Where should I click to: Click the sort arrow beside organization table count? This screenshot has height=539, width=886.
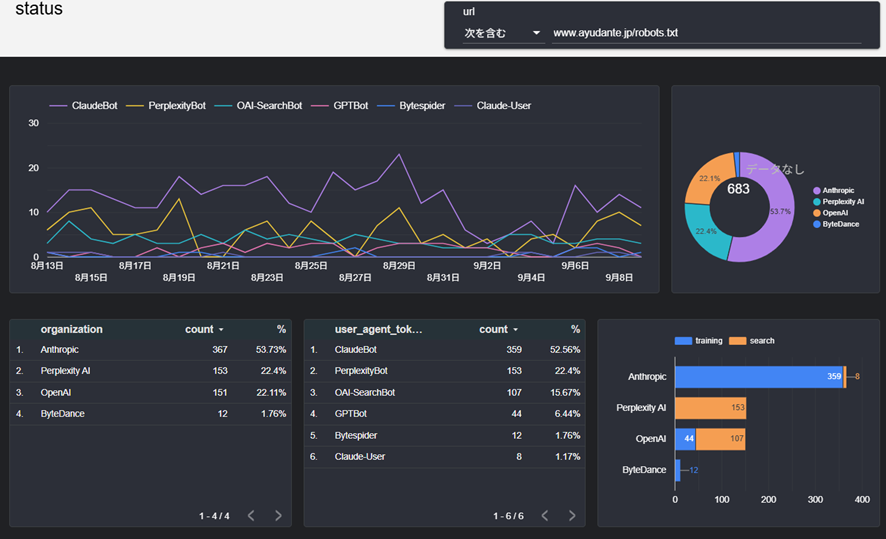[221, 330]
